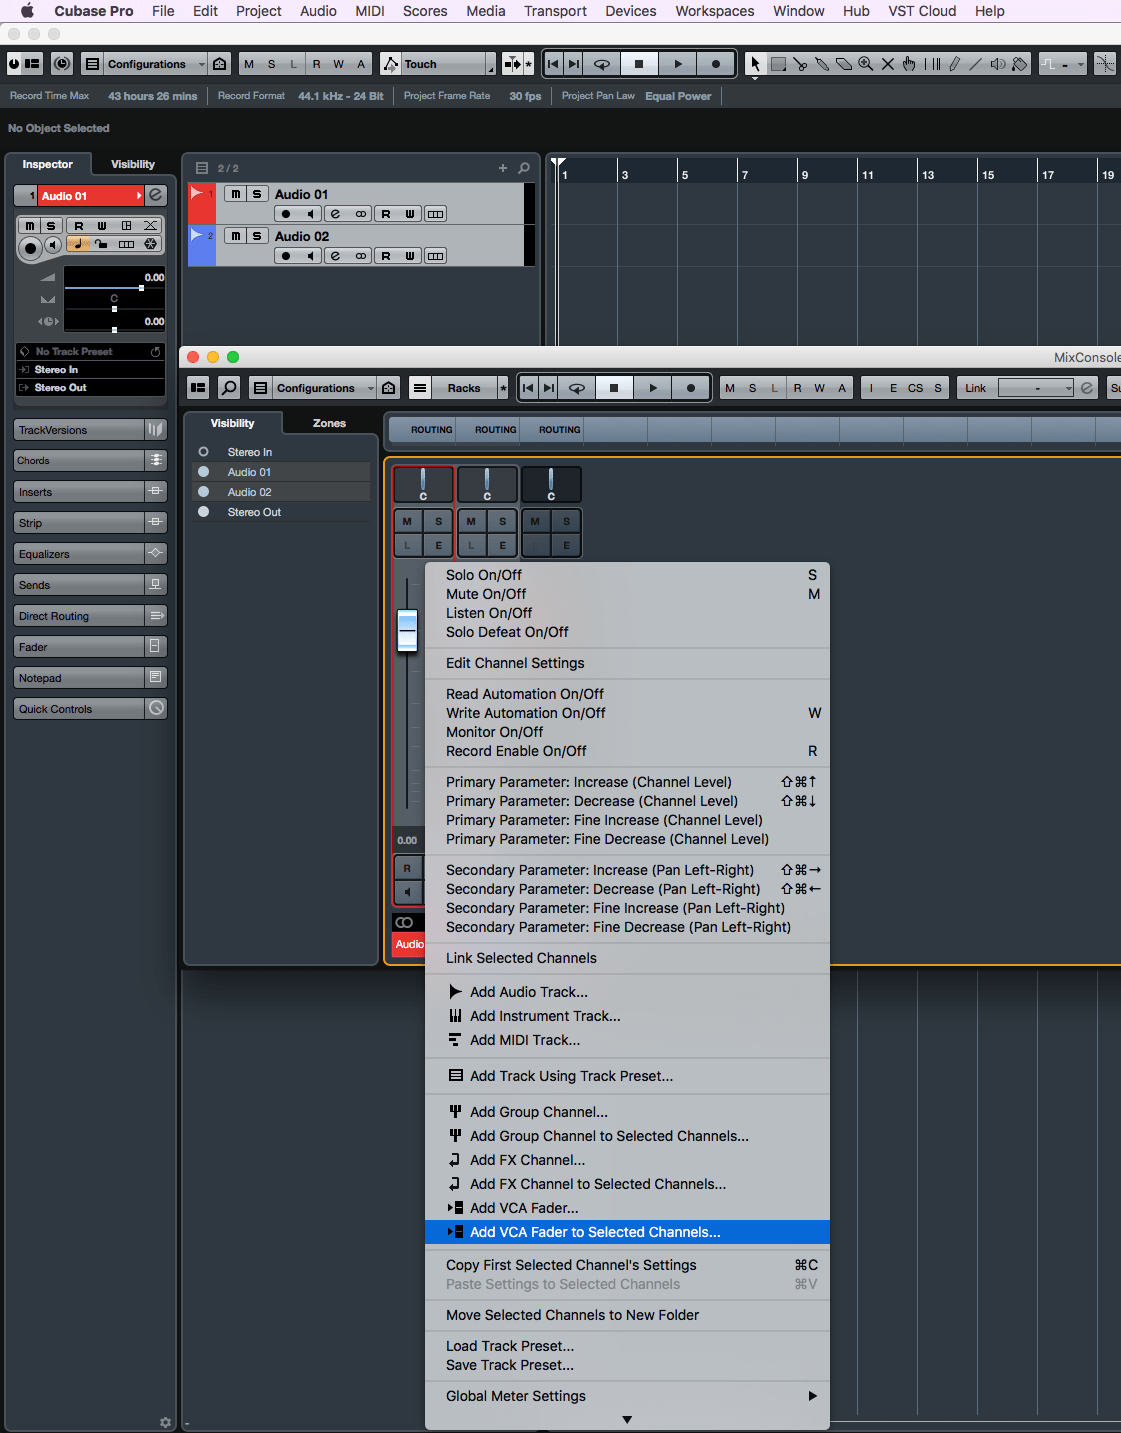1121x1433 pixels.
Task: Click MixConsole Find Channels magnifier icon
Action: 229,388
